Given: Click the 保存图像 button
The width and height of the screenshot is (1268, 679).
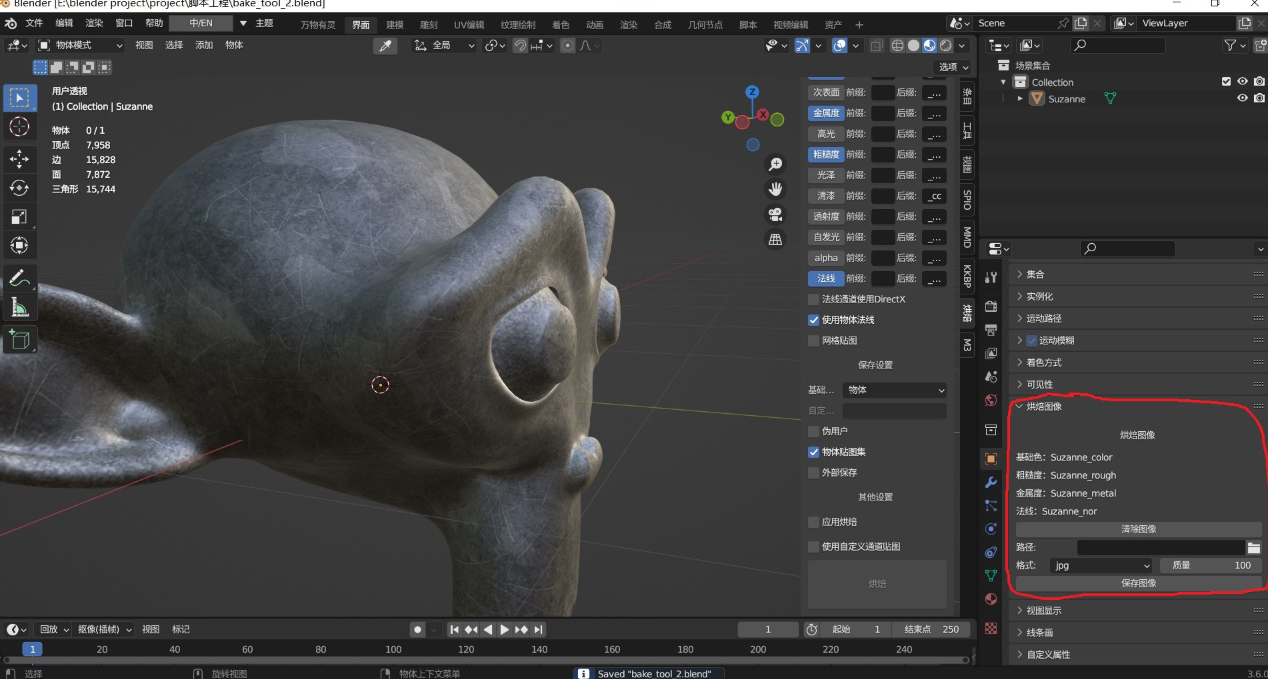Looking at the screenshot, I should [1138, 583].
